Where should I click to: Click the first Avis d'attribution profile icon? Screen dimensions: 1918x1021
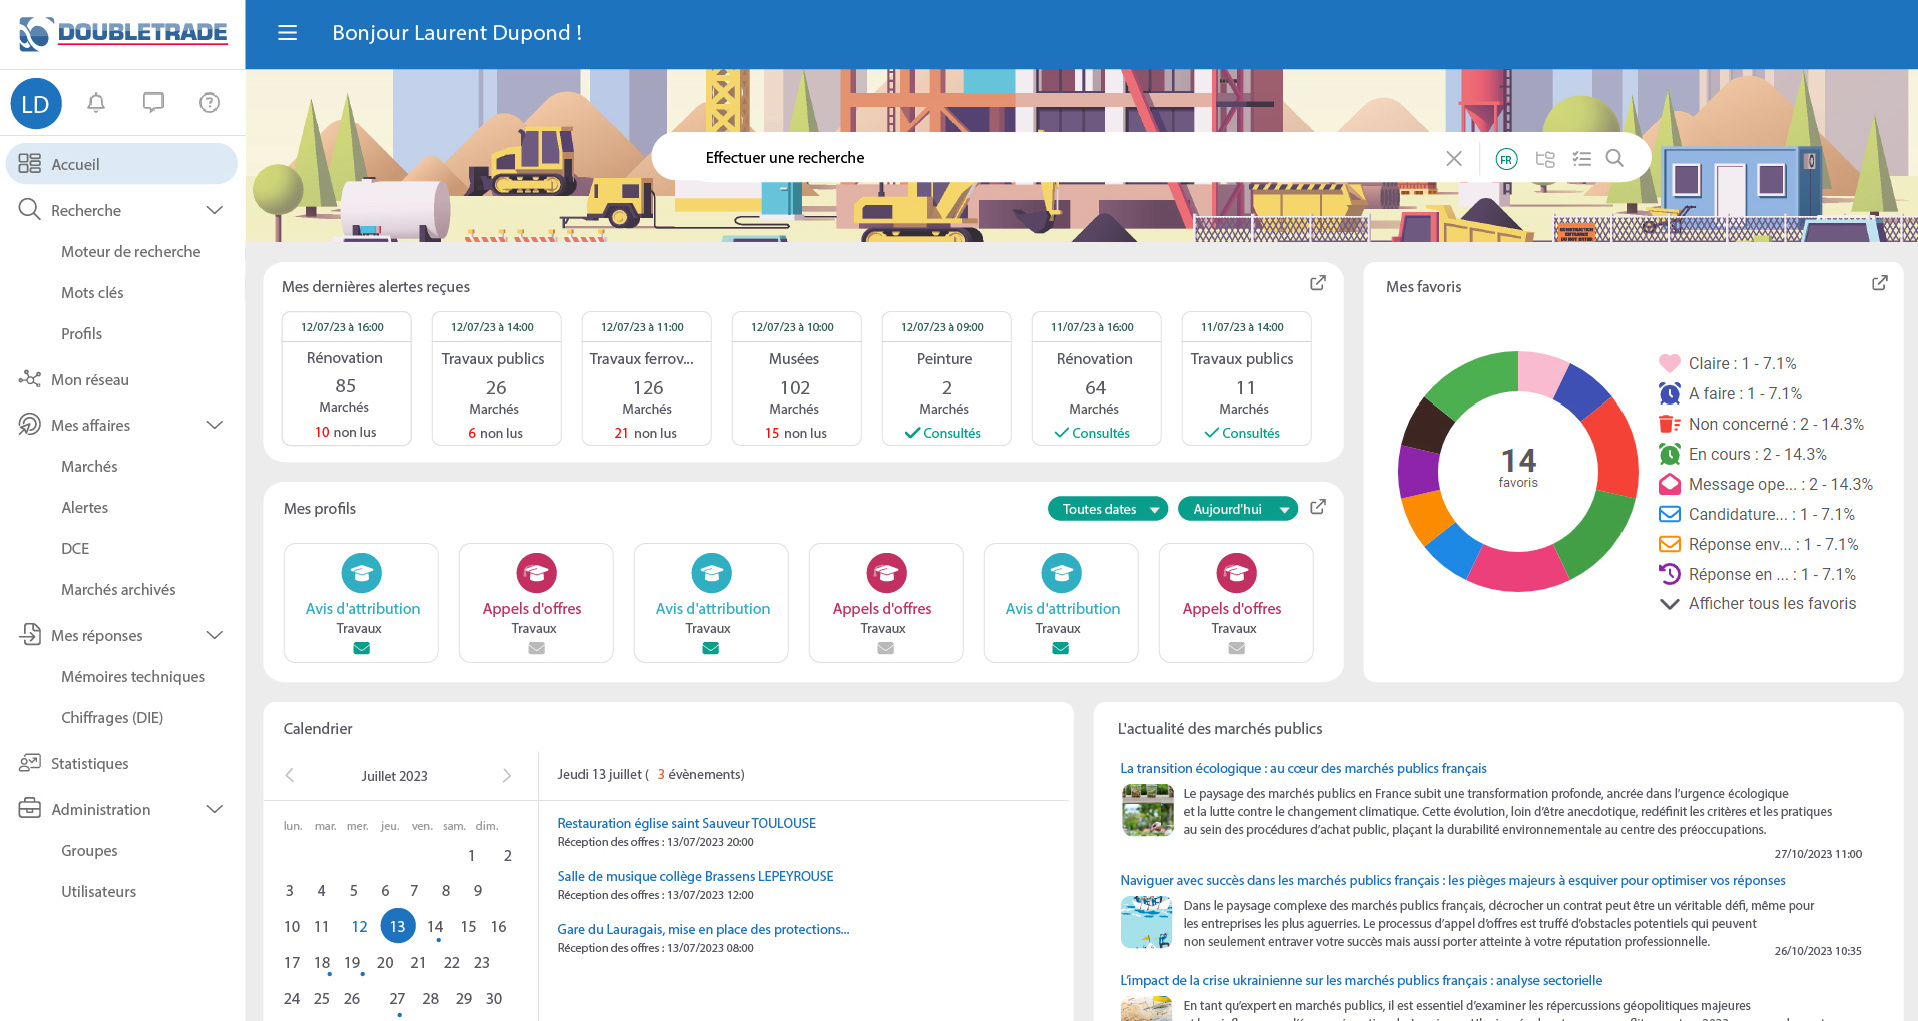tap(361, 573)
